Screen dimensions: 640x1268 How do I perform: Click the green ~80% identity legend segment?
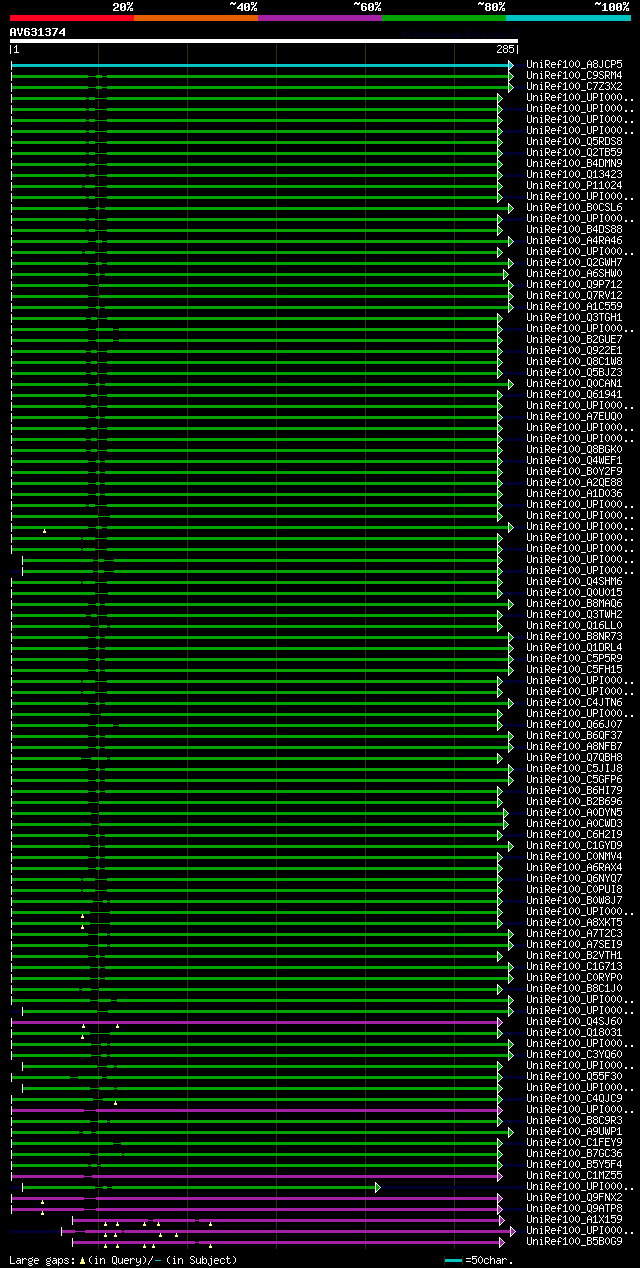point(444,18)
